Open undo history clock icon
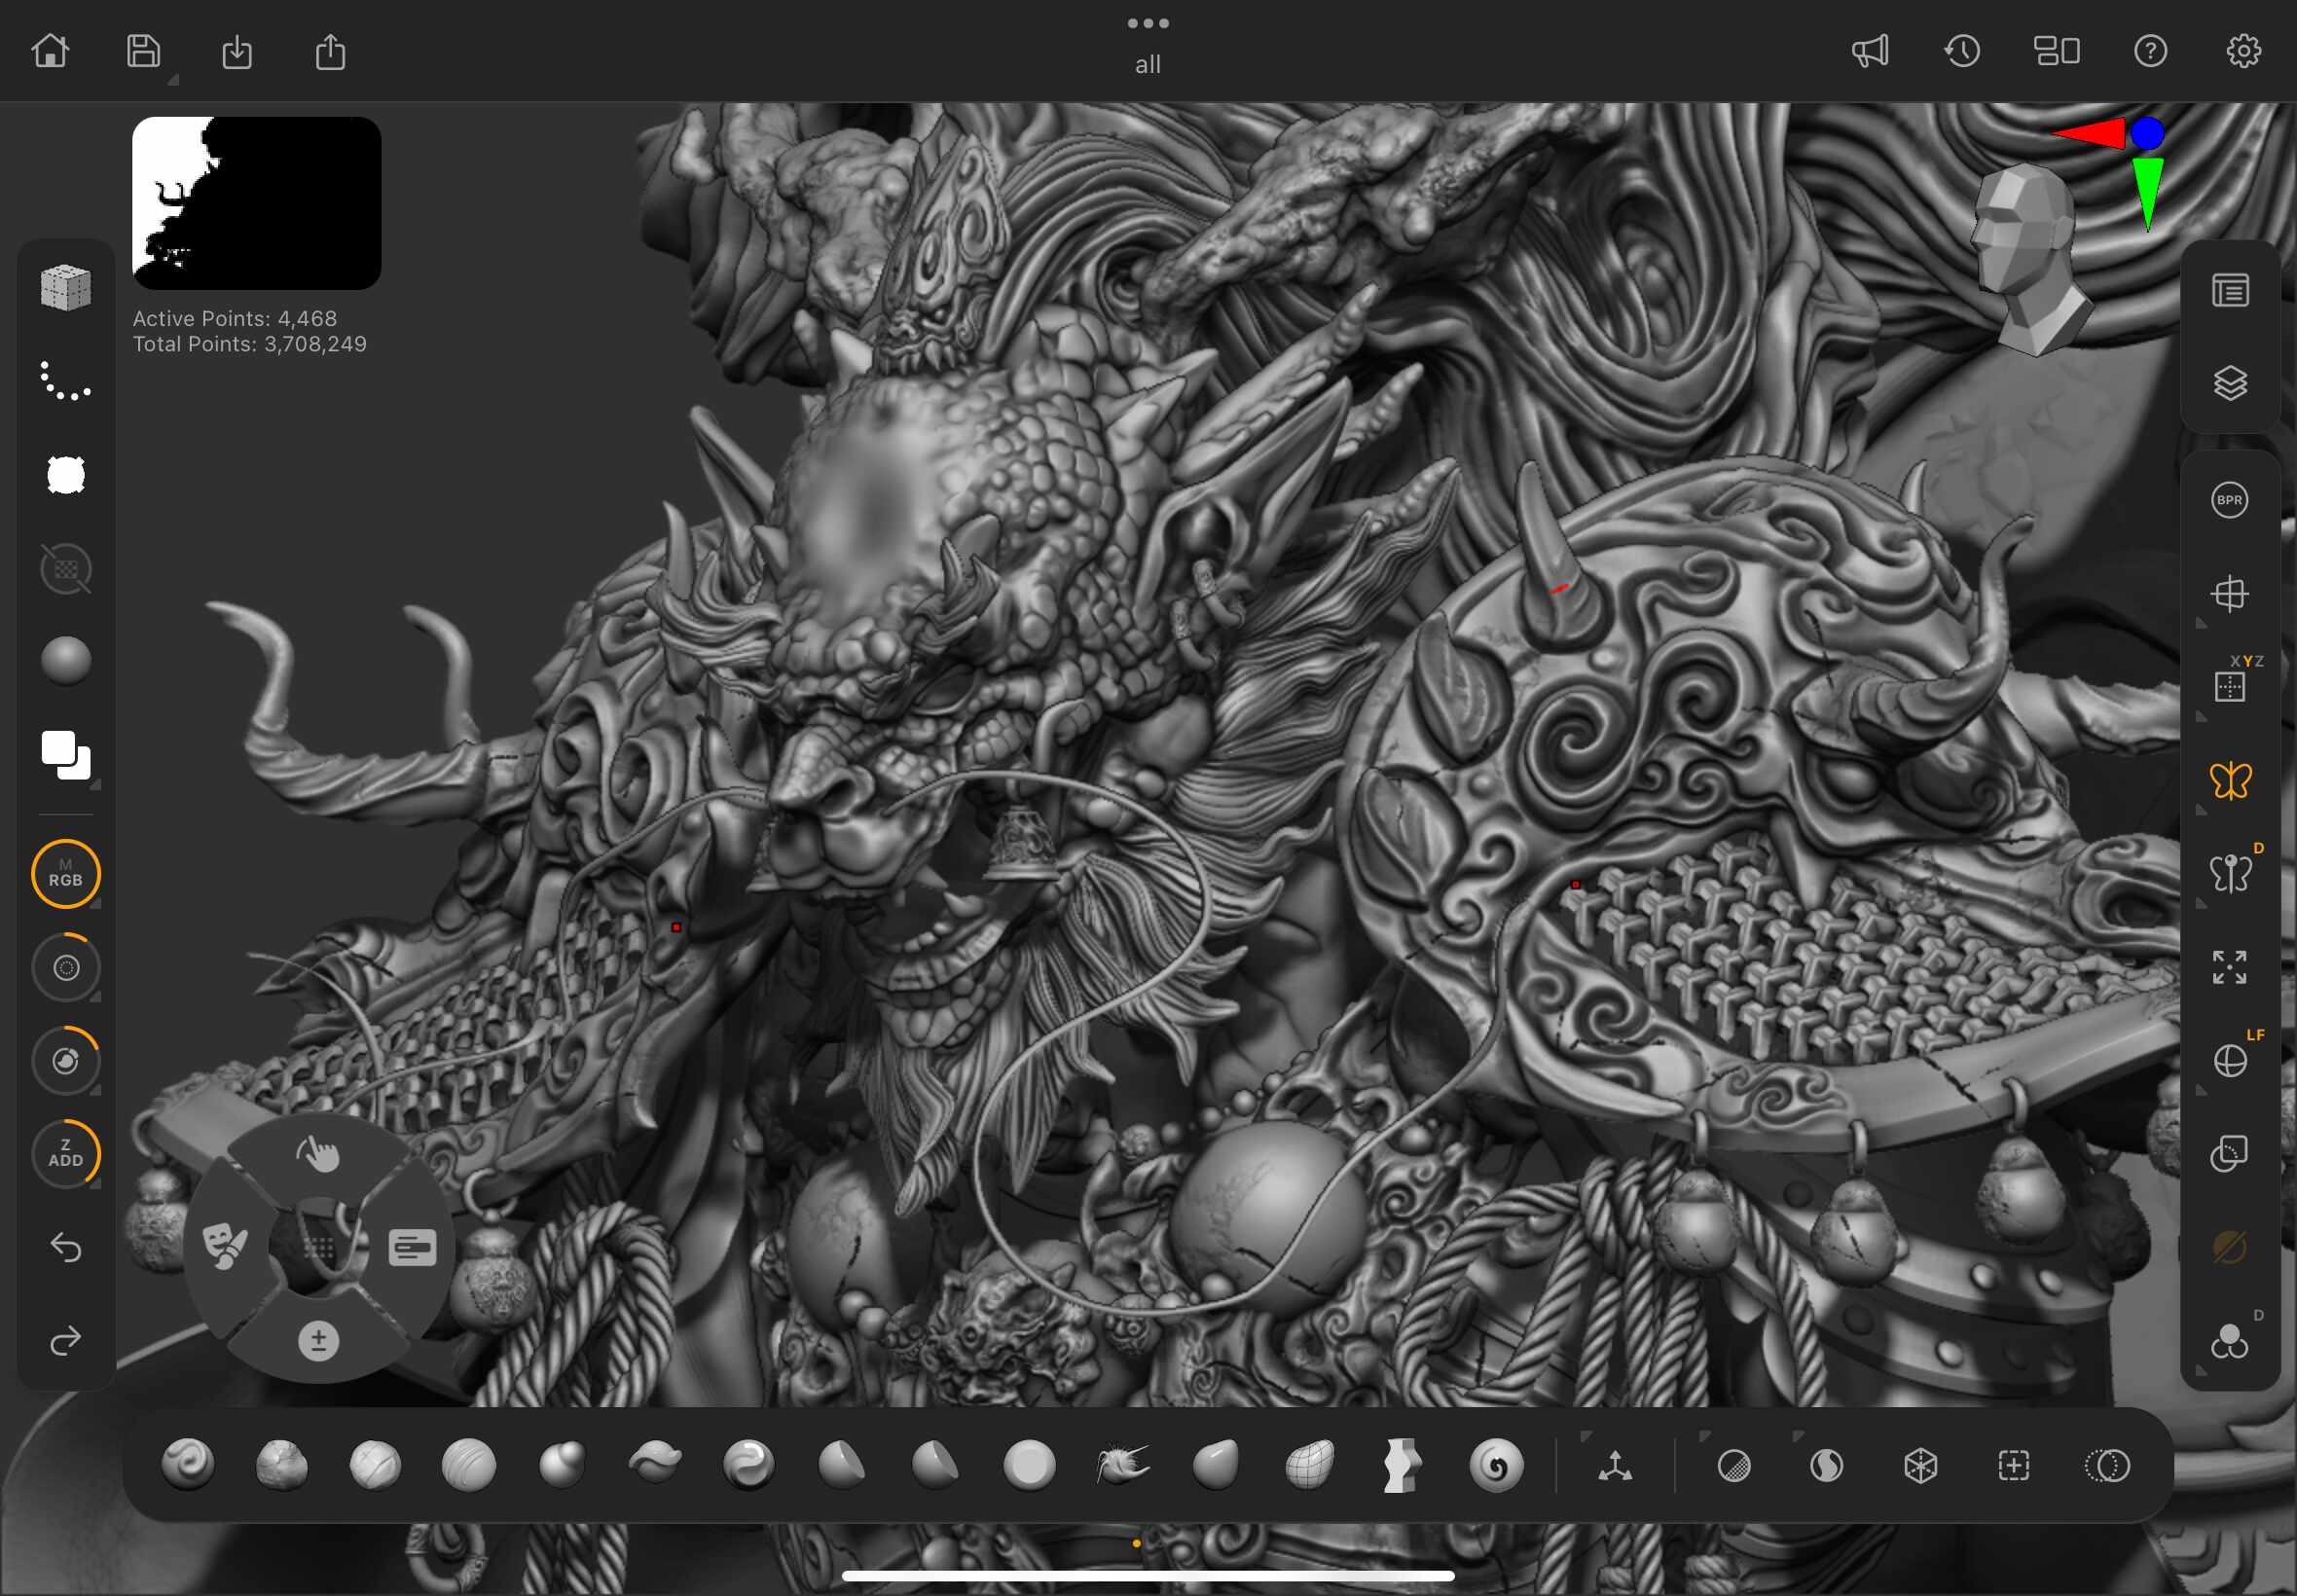 1962,51
